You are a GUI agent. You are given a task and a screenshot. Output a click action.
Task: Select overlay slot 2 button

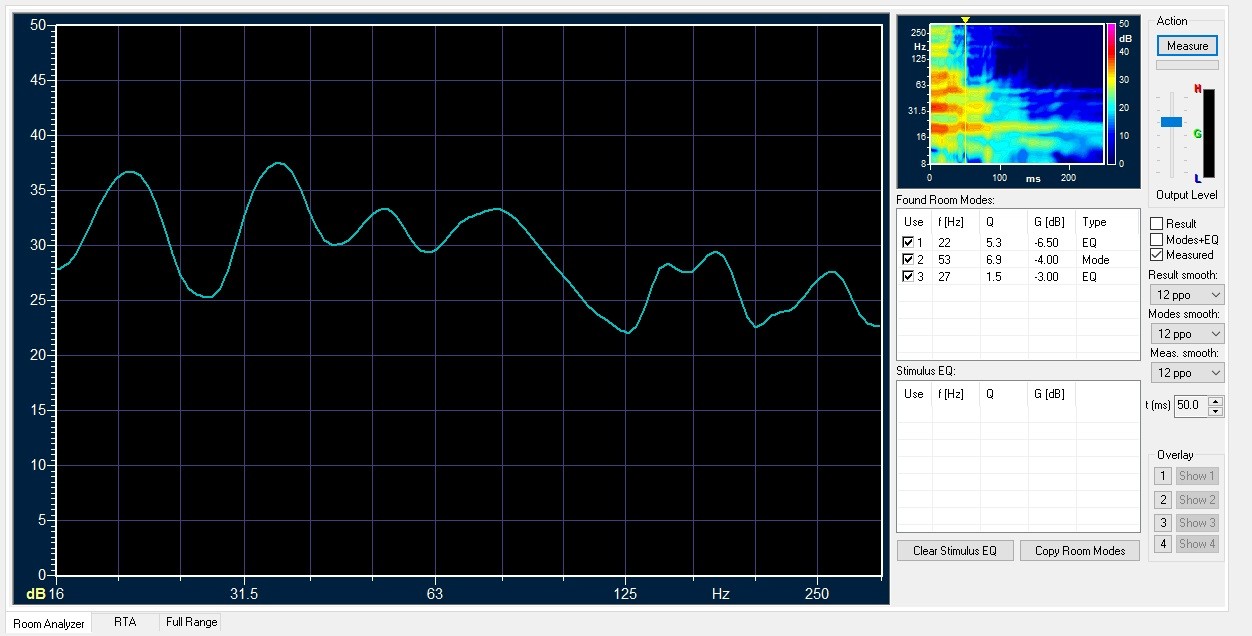coord(1162,500)
